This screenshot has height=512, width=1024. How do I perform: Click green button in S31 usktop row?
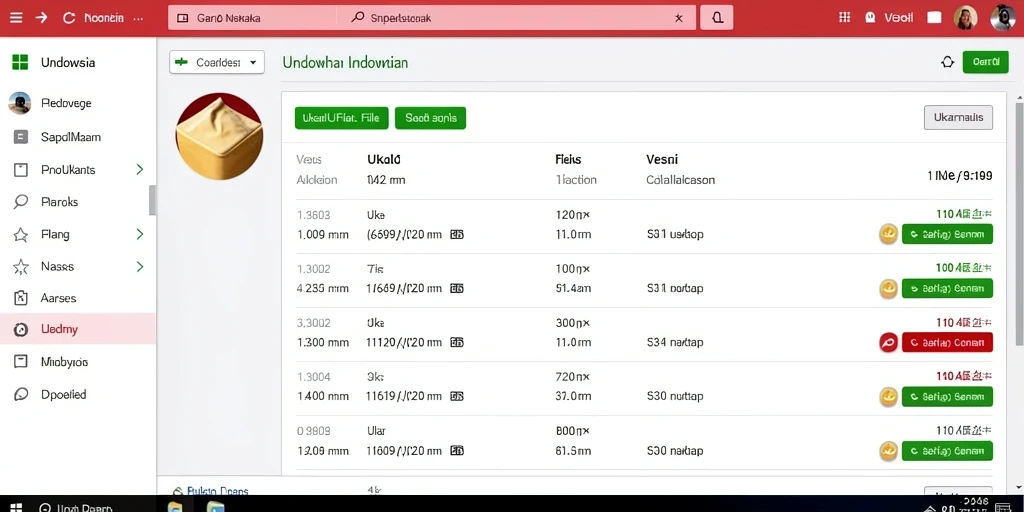click(947, 234)
